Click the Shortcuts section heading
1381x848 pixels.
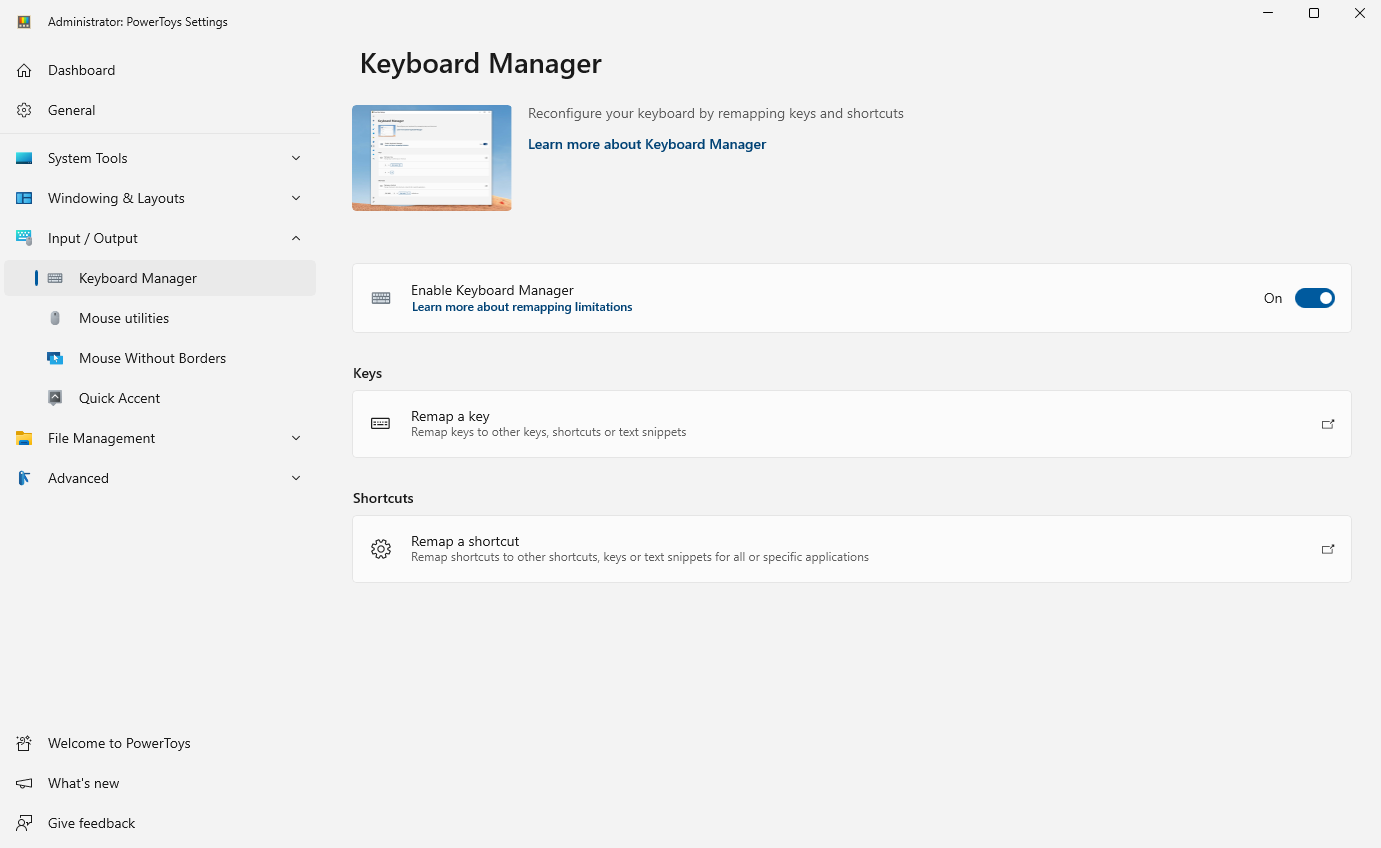383,498
